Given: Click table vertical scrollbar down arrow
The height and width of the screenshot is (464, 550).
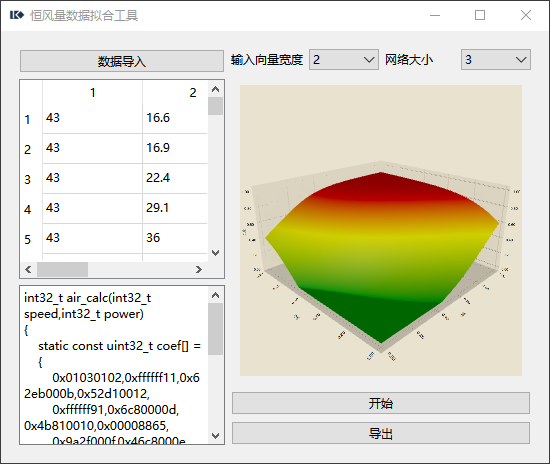Looking at the screenshot, I should pos(215,253).
